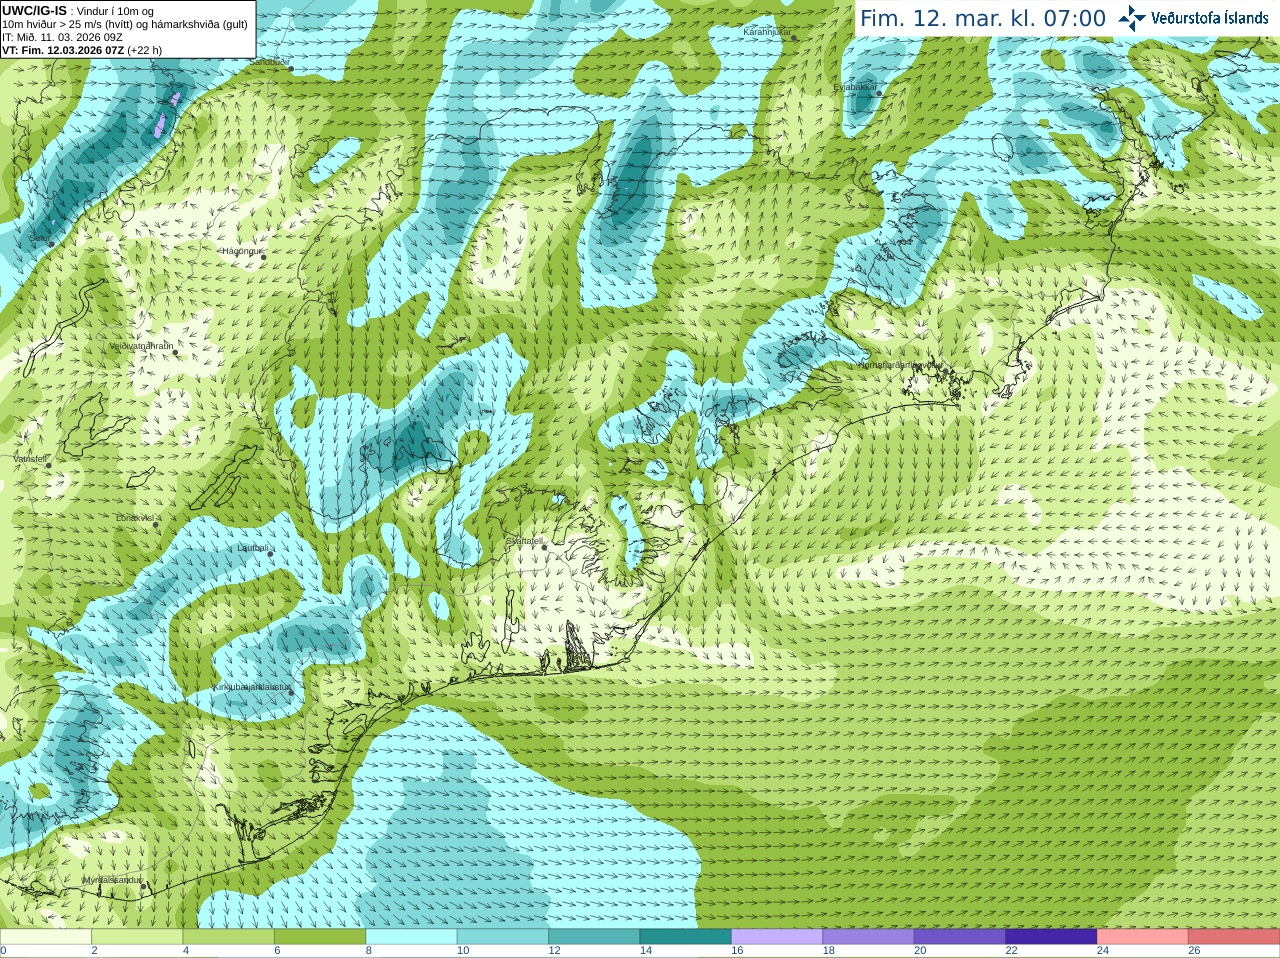Click the Veðurstofa Íslands wordmark
This screenshot has height=958, width=1280.
point(1209,18)
